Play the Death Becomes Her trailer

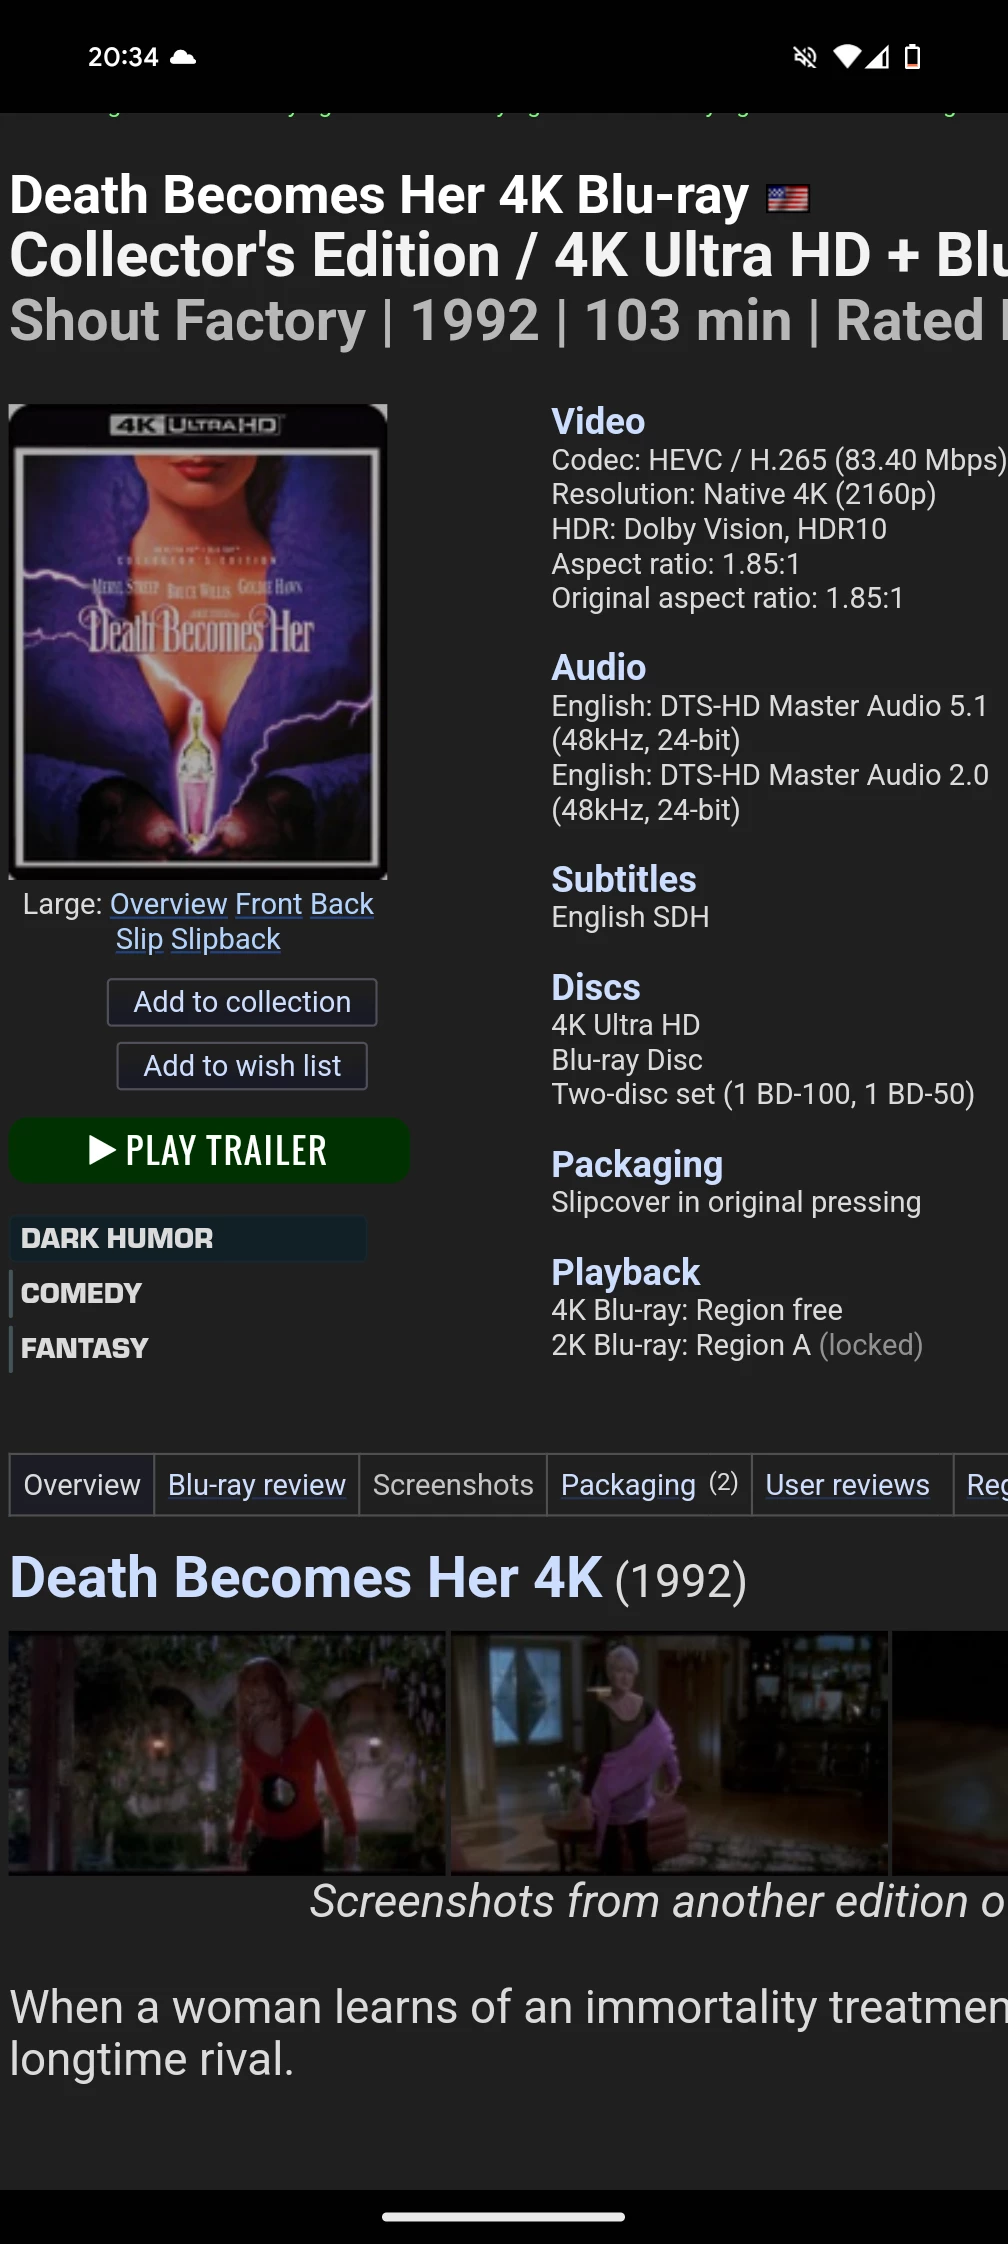[x=209, y=1150]
